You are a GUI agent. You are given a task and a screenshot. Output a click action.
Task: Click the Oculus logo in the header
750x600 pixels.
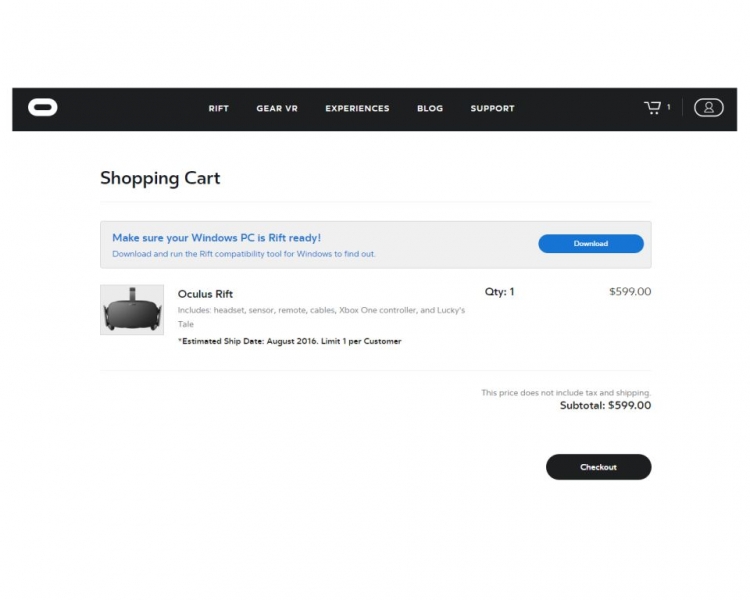coord(42,108)
